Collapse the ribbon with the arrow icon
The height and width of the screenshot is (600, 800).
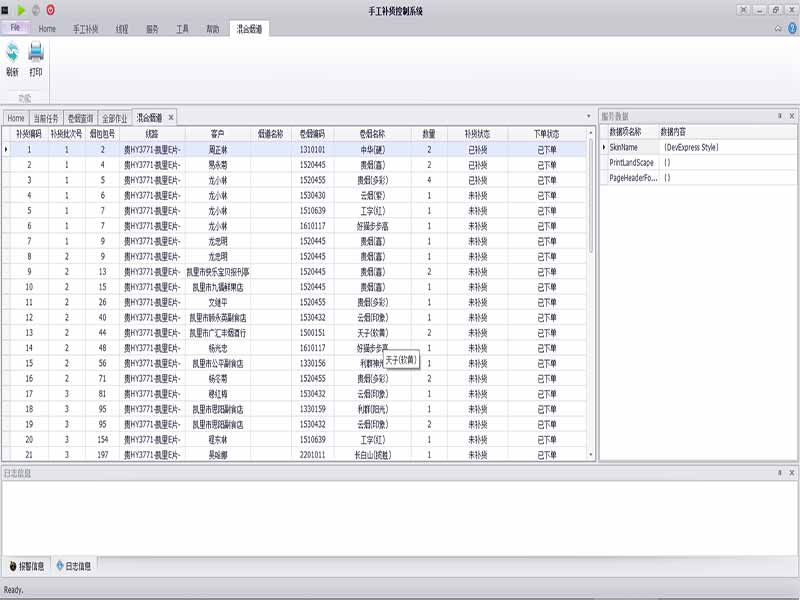(777, 28)
